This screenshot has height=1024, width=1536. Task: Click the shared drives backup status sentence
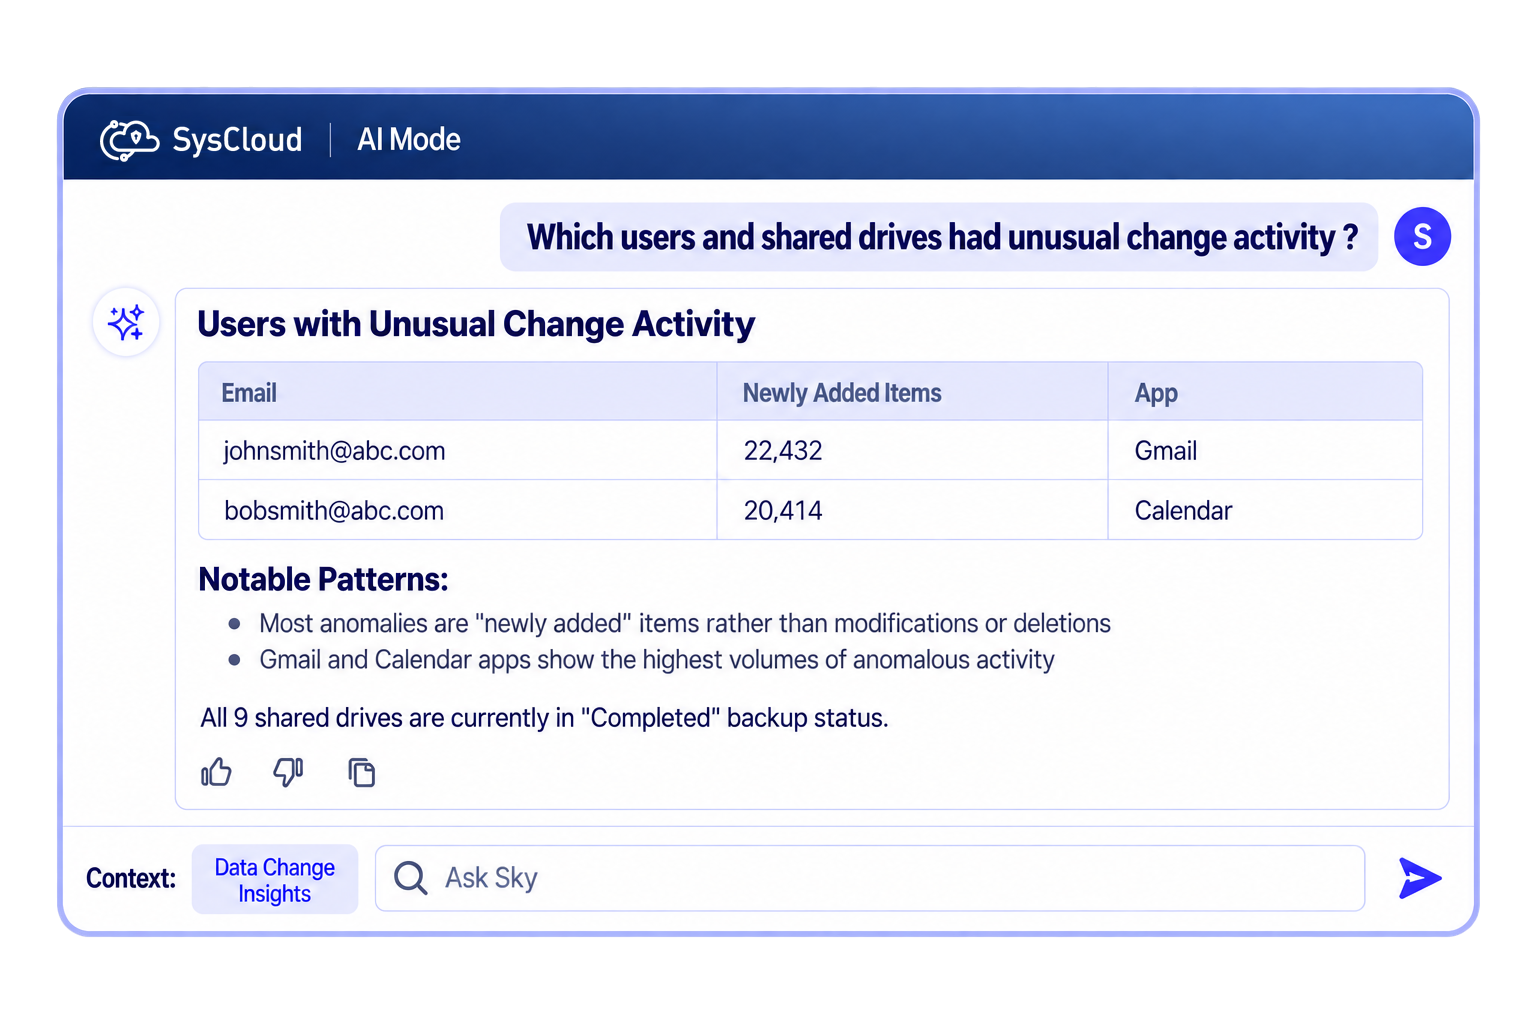pos(544,718)
